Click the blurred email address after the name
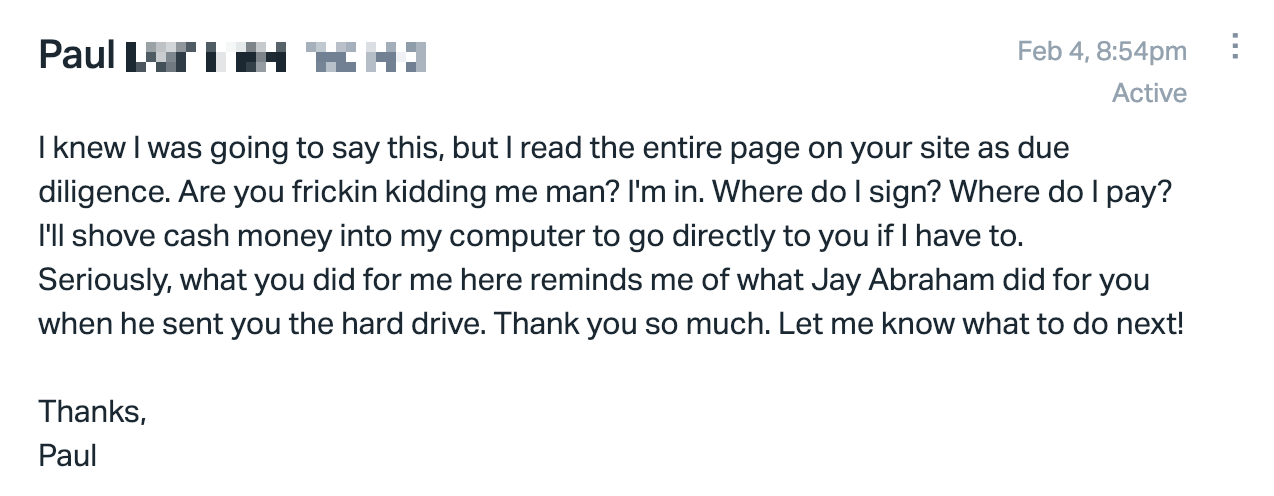 coord(365,56)
